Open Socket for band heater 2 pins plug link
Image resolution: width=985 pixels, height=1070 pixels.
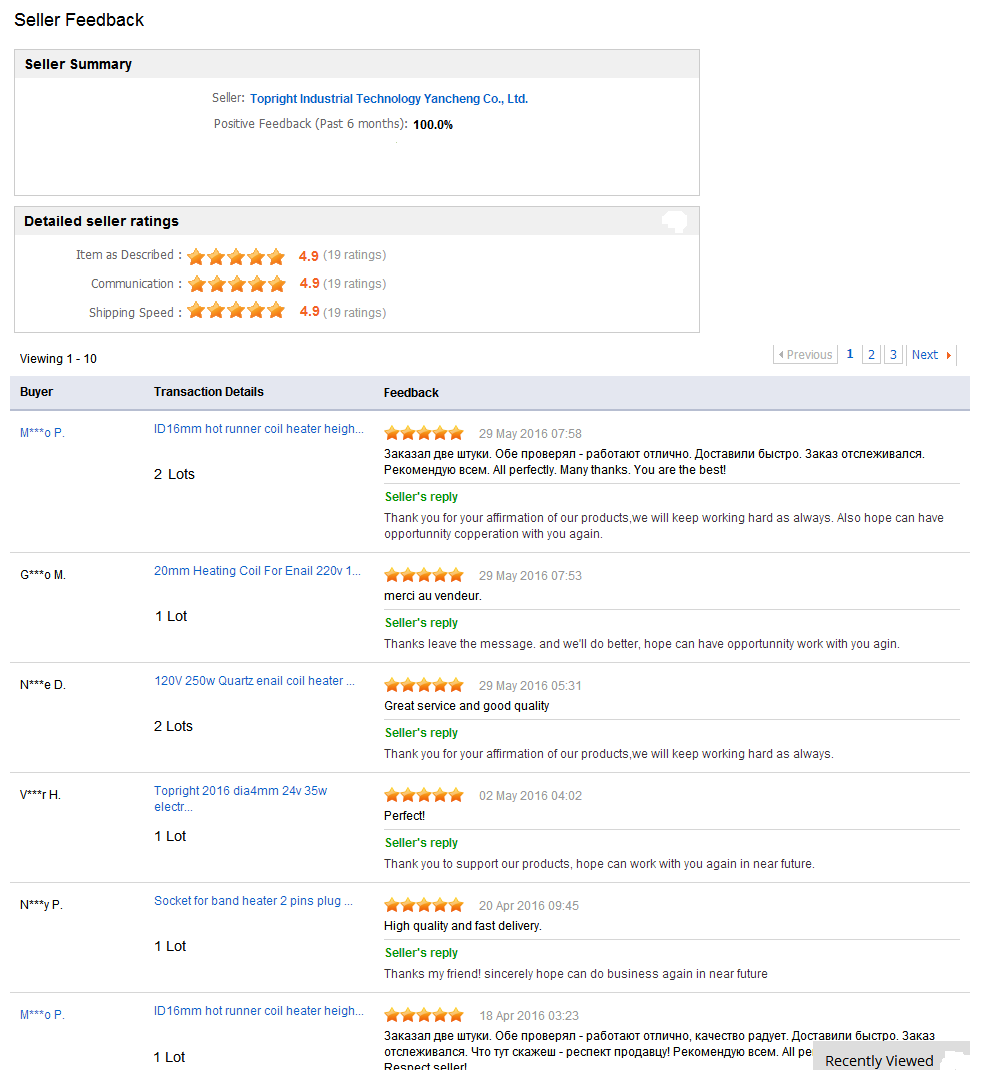point(253,901)
